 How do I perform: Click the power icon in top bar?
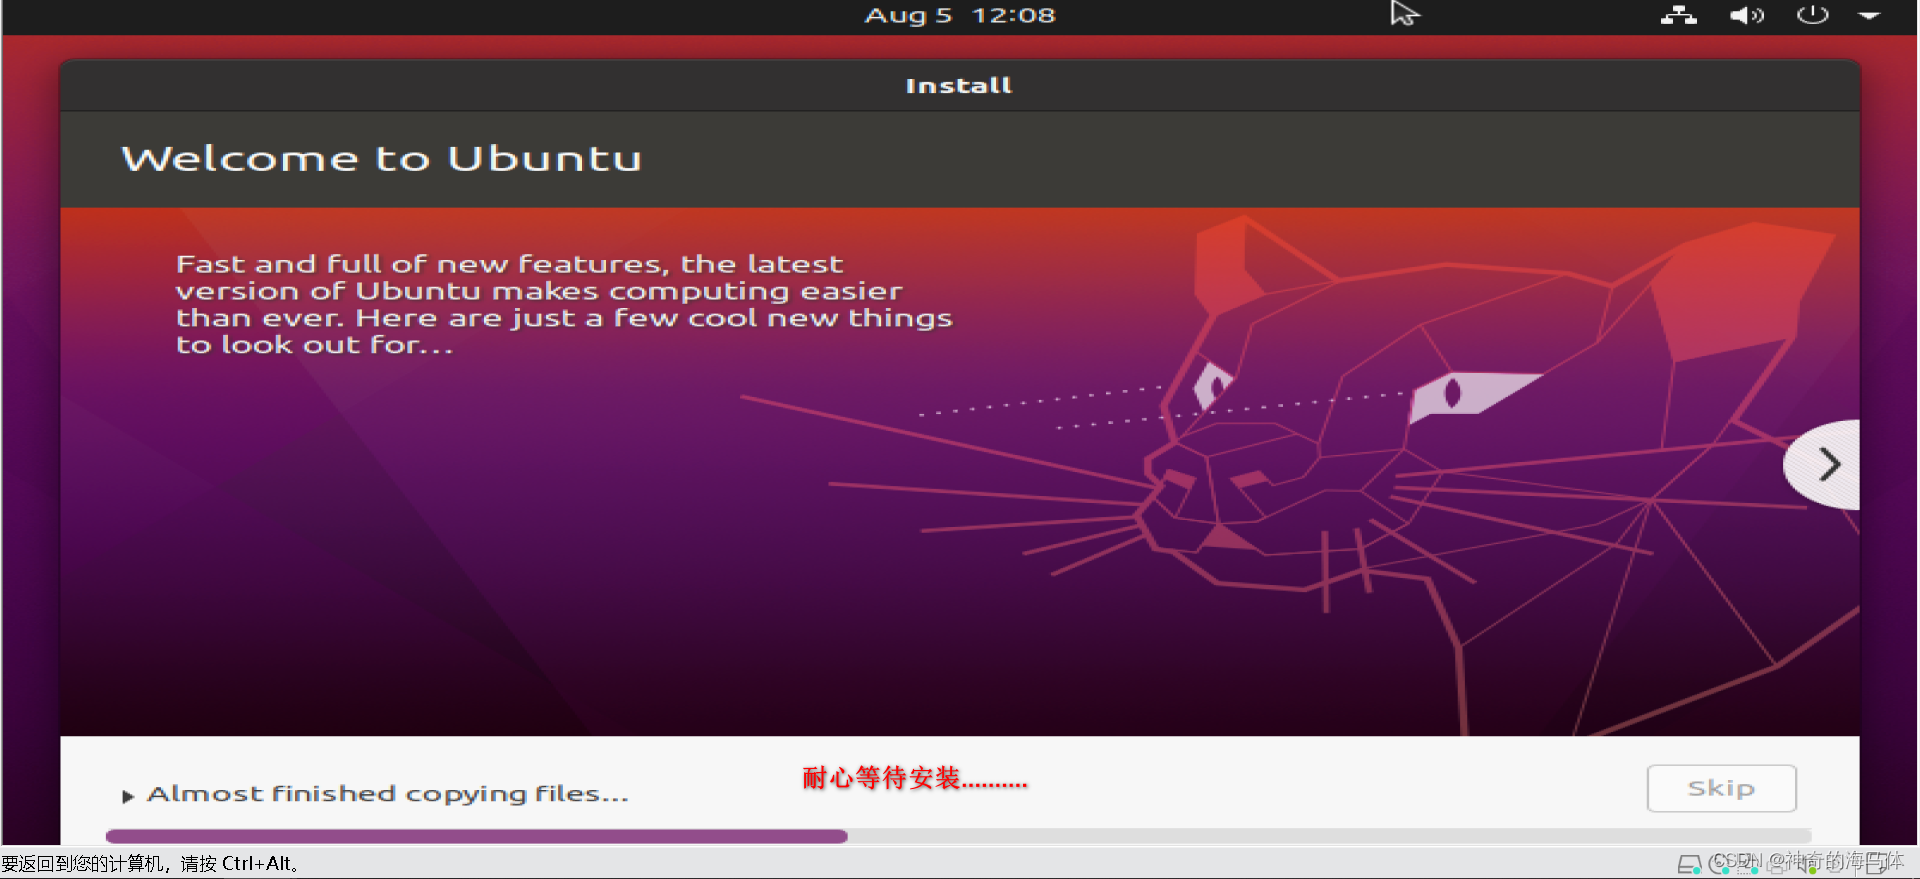point(1812,15)
